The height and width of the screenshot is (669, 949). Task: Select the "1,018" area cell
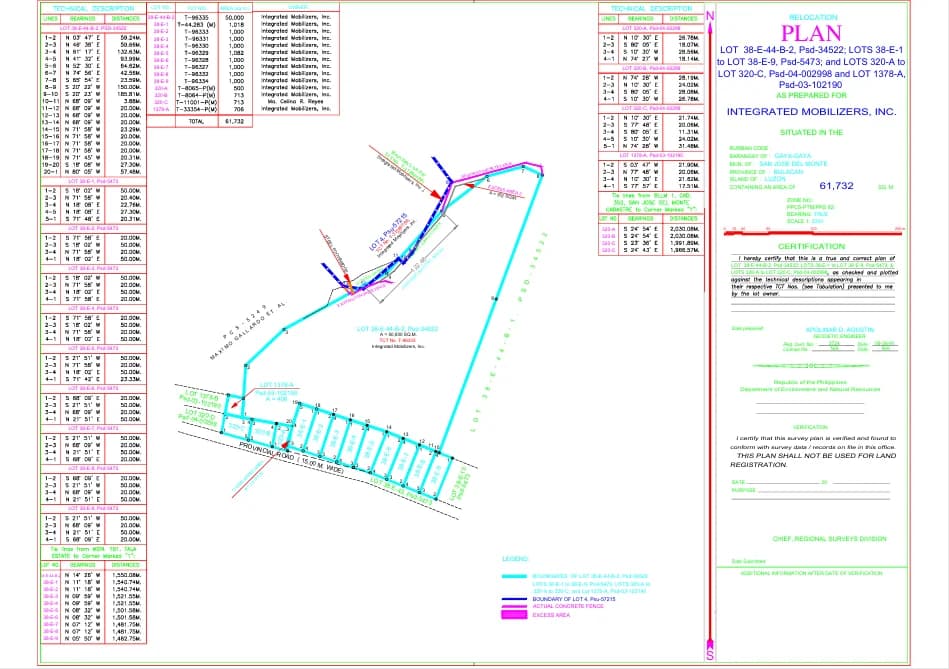point(236,25)
